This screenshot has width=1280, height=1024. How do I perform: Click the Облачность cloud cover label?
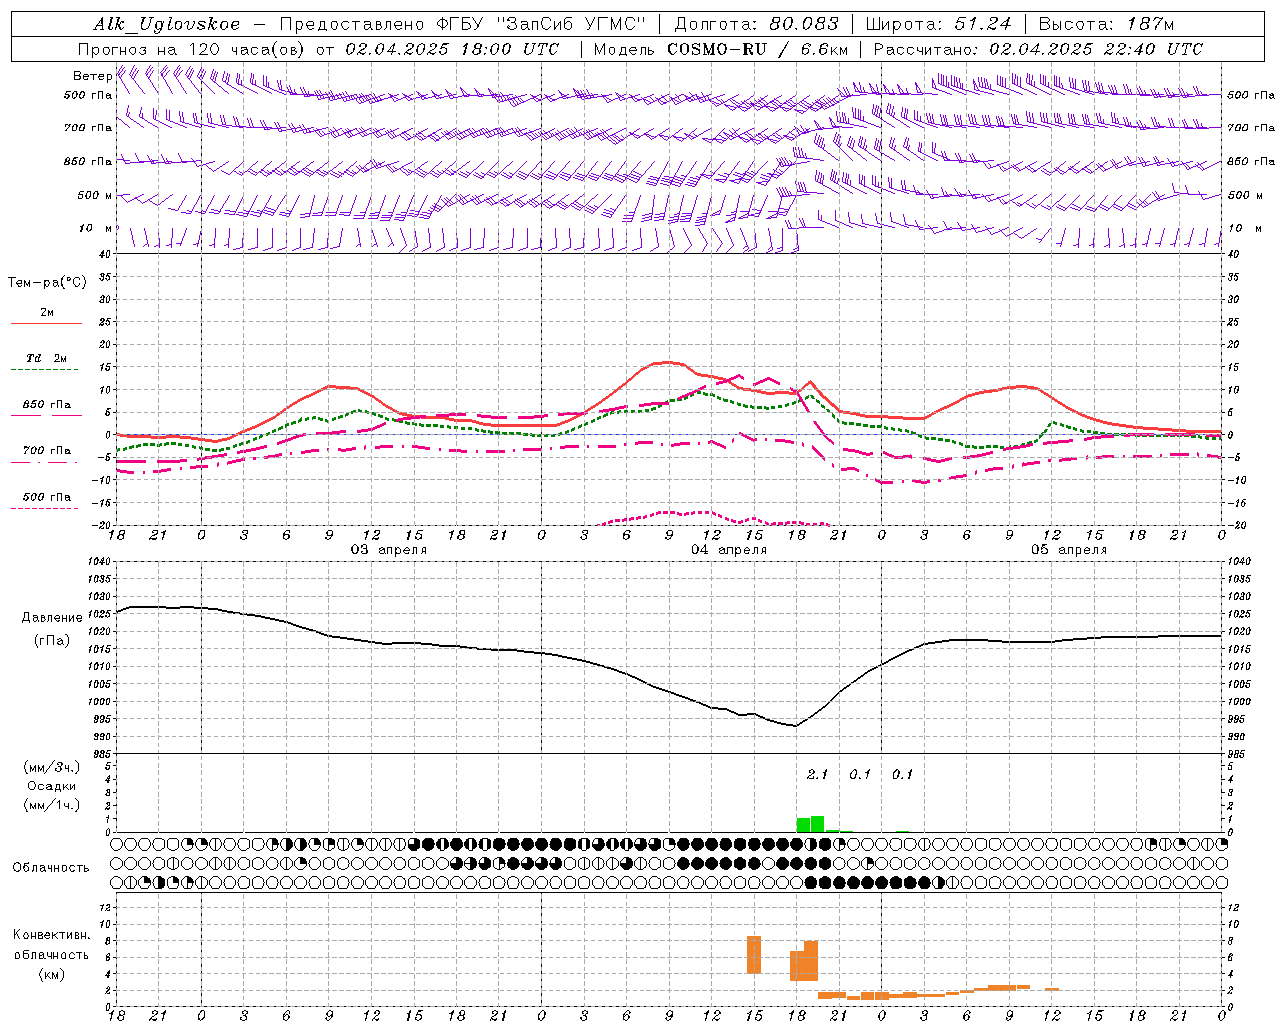click(51, 867)
